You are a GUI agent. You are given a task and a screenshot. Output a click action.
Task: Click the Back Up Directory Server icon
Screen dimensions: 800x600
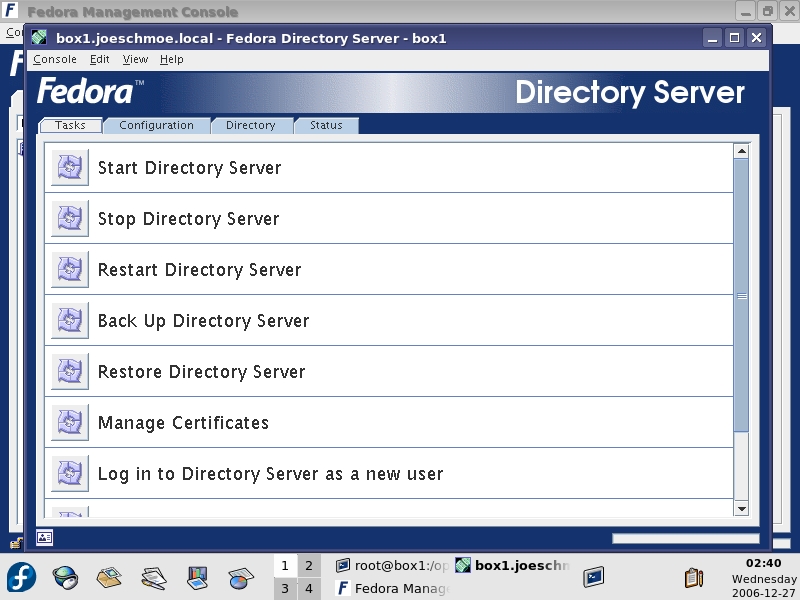tap(70, 321)
